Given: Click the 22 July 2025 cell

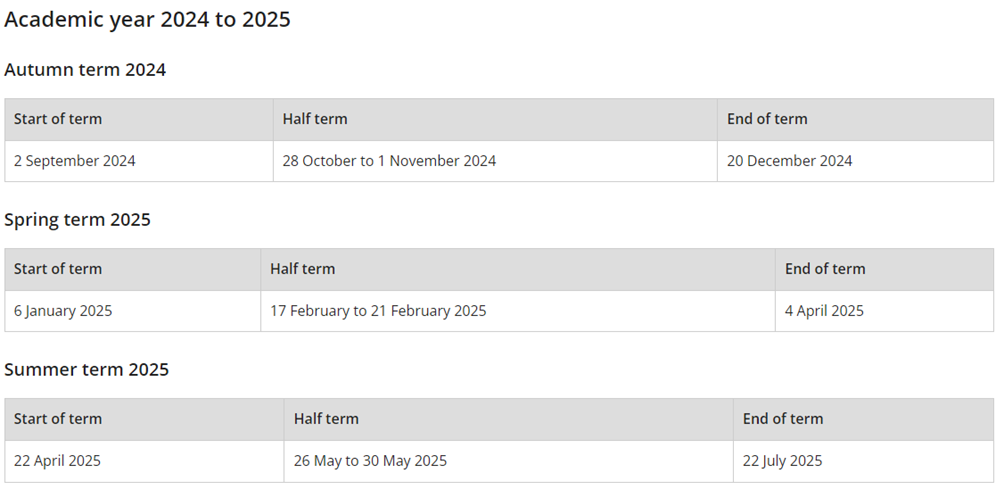Looking at the screenshot, I should (863, 461).
